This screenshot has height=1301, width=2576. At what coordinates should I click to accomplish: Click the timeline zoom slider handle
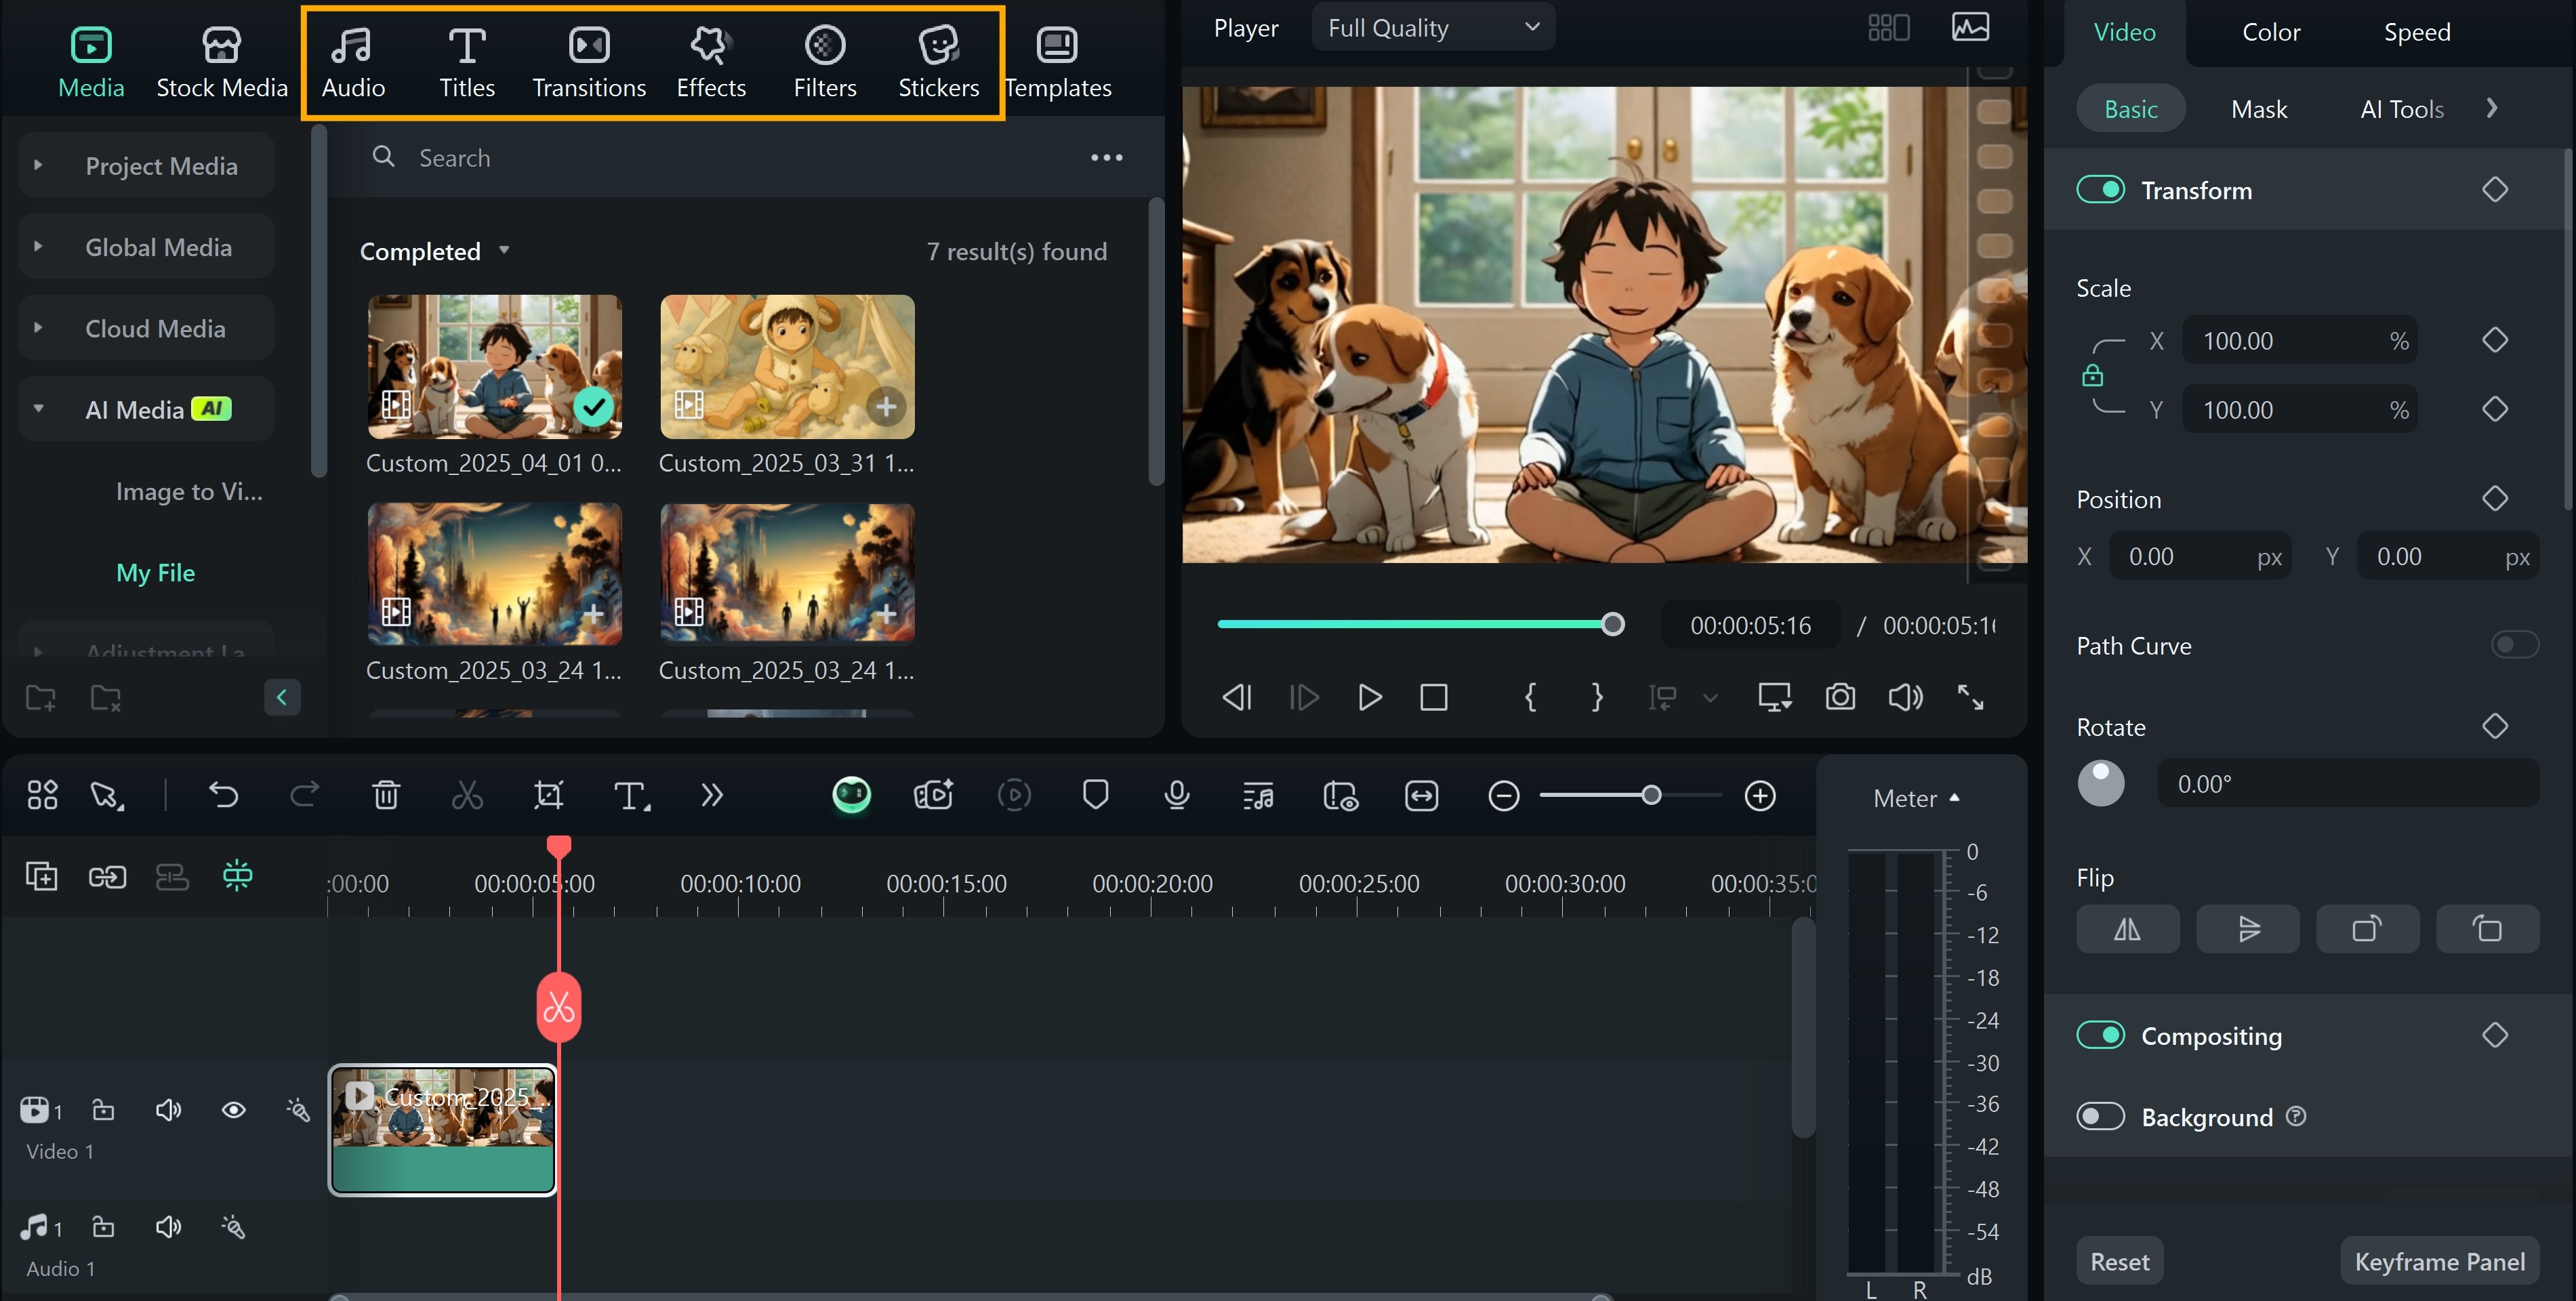click(x=1651, y=795)
